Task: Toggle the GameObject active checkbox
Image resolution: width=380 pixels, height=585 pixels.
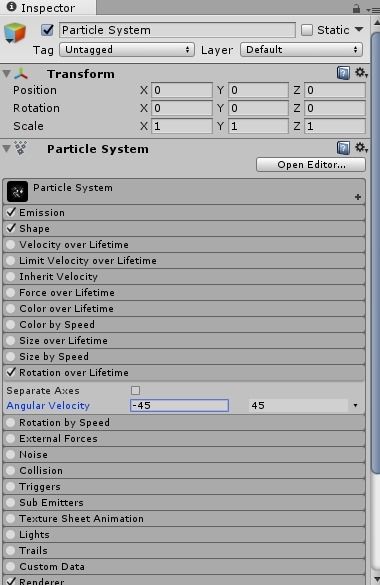Action: click(x=47, y=30)
